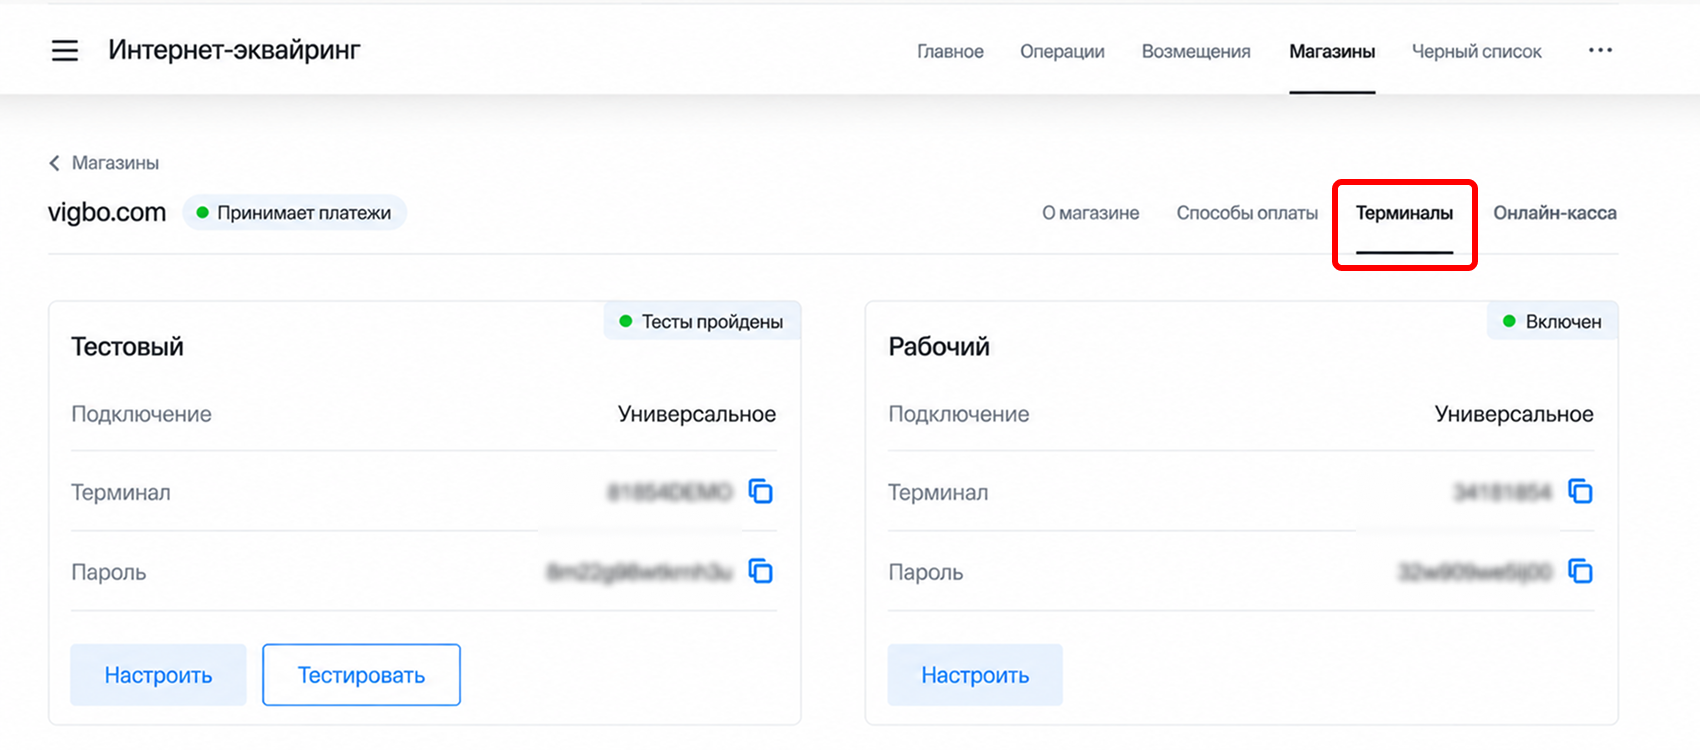Click Универсальное in the Рабочий card
The image size is (1700, 750).
pos(1514,414)
